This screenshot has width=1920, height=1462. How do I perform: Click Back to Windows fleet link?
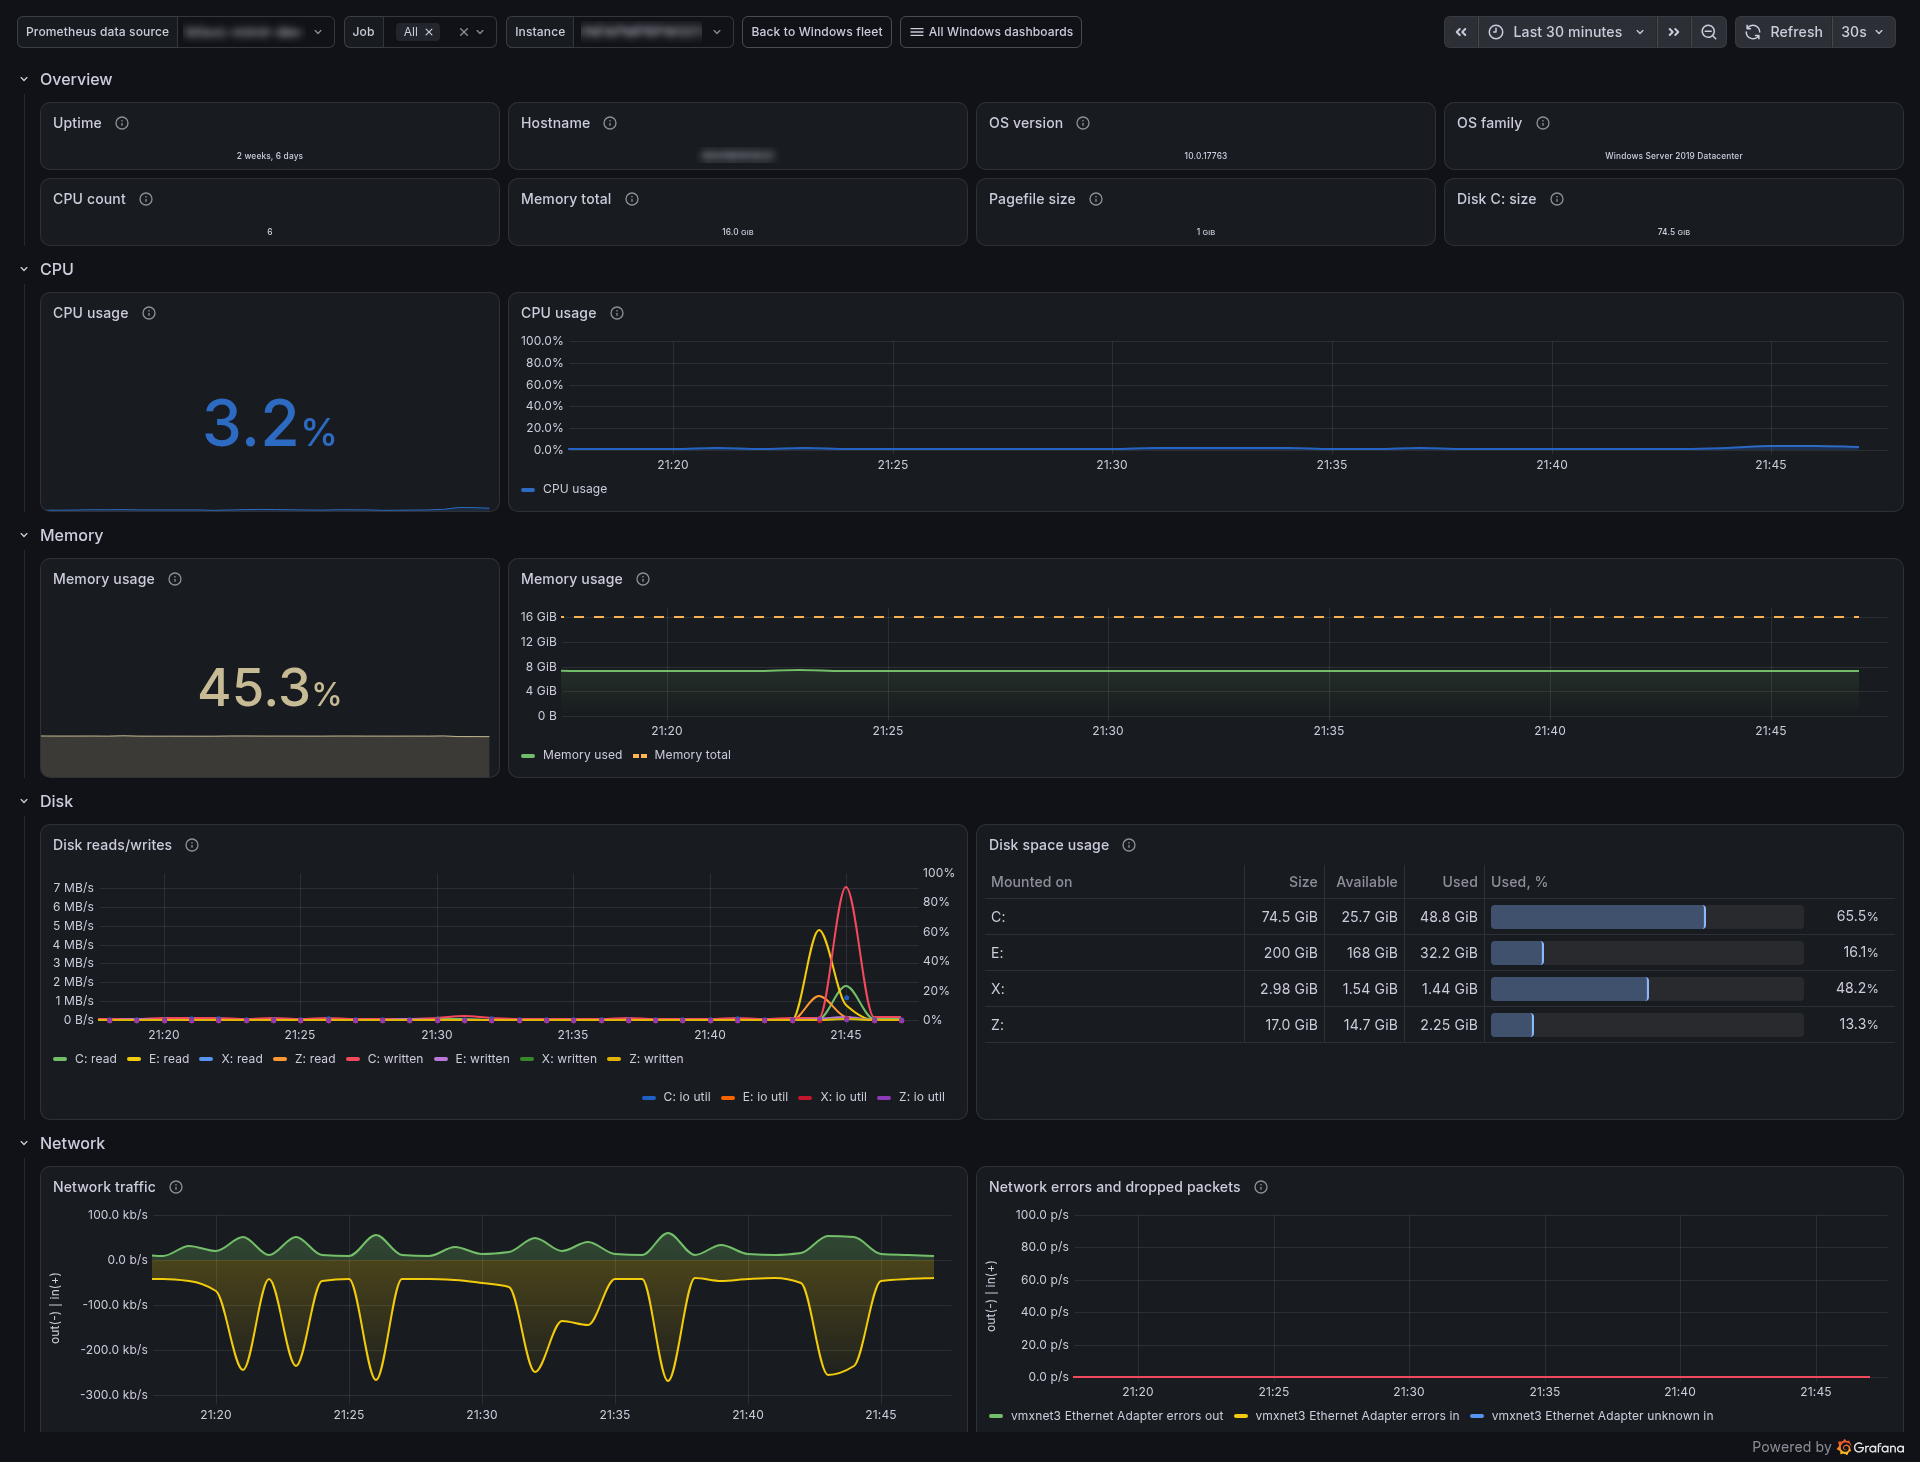816,32
